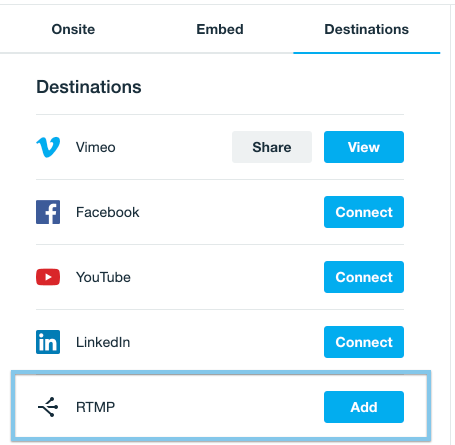Click the Share button for Vimeo
The image size is (455, 445).
272,147
